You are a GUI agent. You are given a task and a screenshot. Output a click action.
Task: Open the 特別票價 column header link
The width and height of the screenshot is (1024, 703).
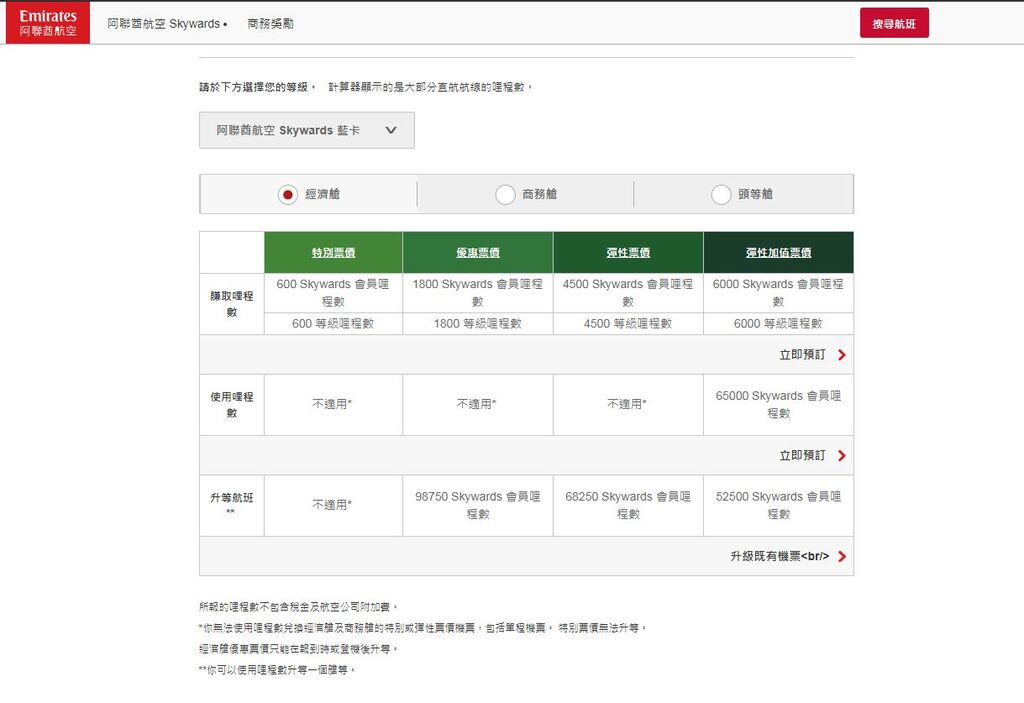tap(333, 252)
